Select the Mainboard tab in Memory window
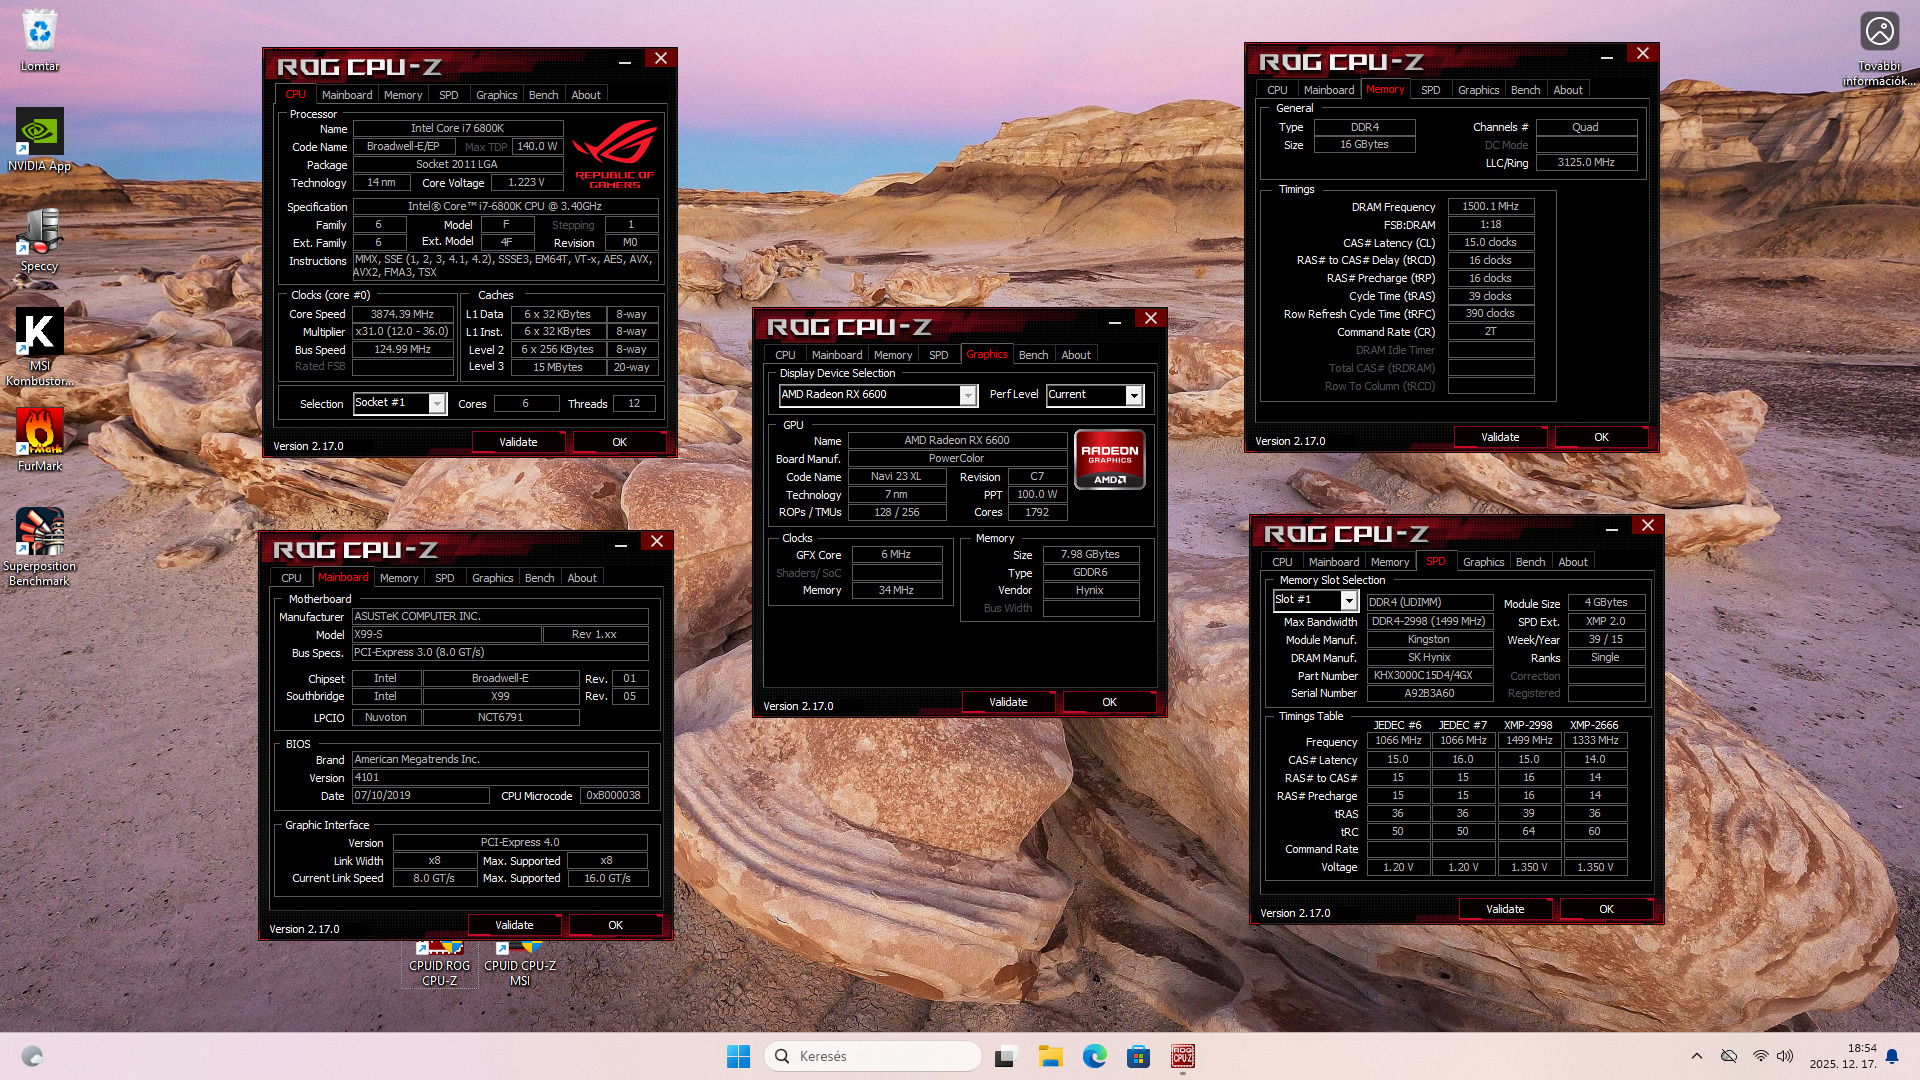The width and height of the screenshot is (1920, 1080). click(x=1328, y=90)
